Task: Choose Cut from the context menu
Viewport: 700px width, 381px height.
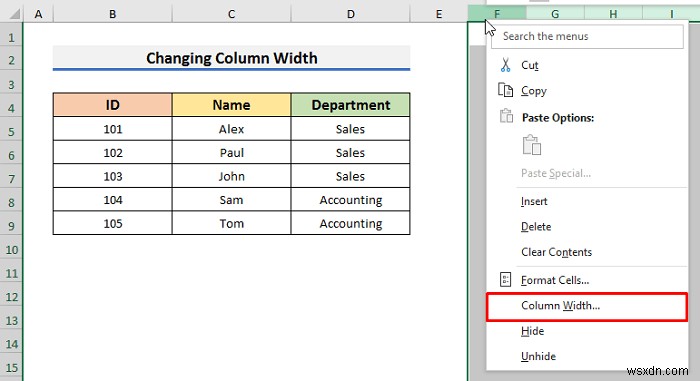Action: click(586, 65)
